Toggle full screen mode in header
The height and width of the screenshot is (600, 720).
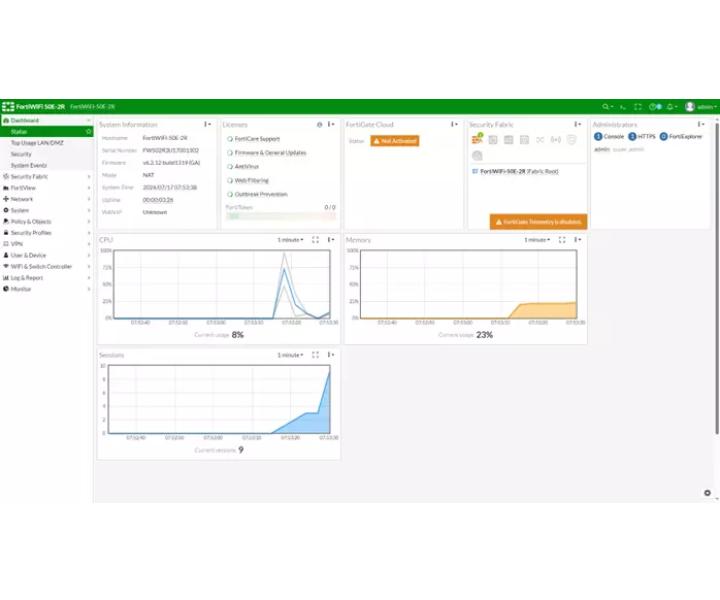638,107
